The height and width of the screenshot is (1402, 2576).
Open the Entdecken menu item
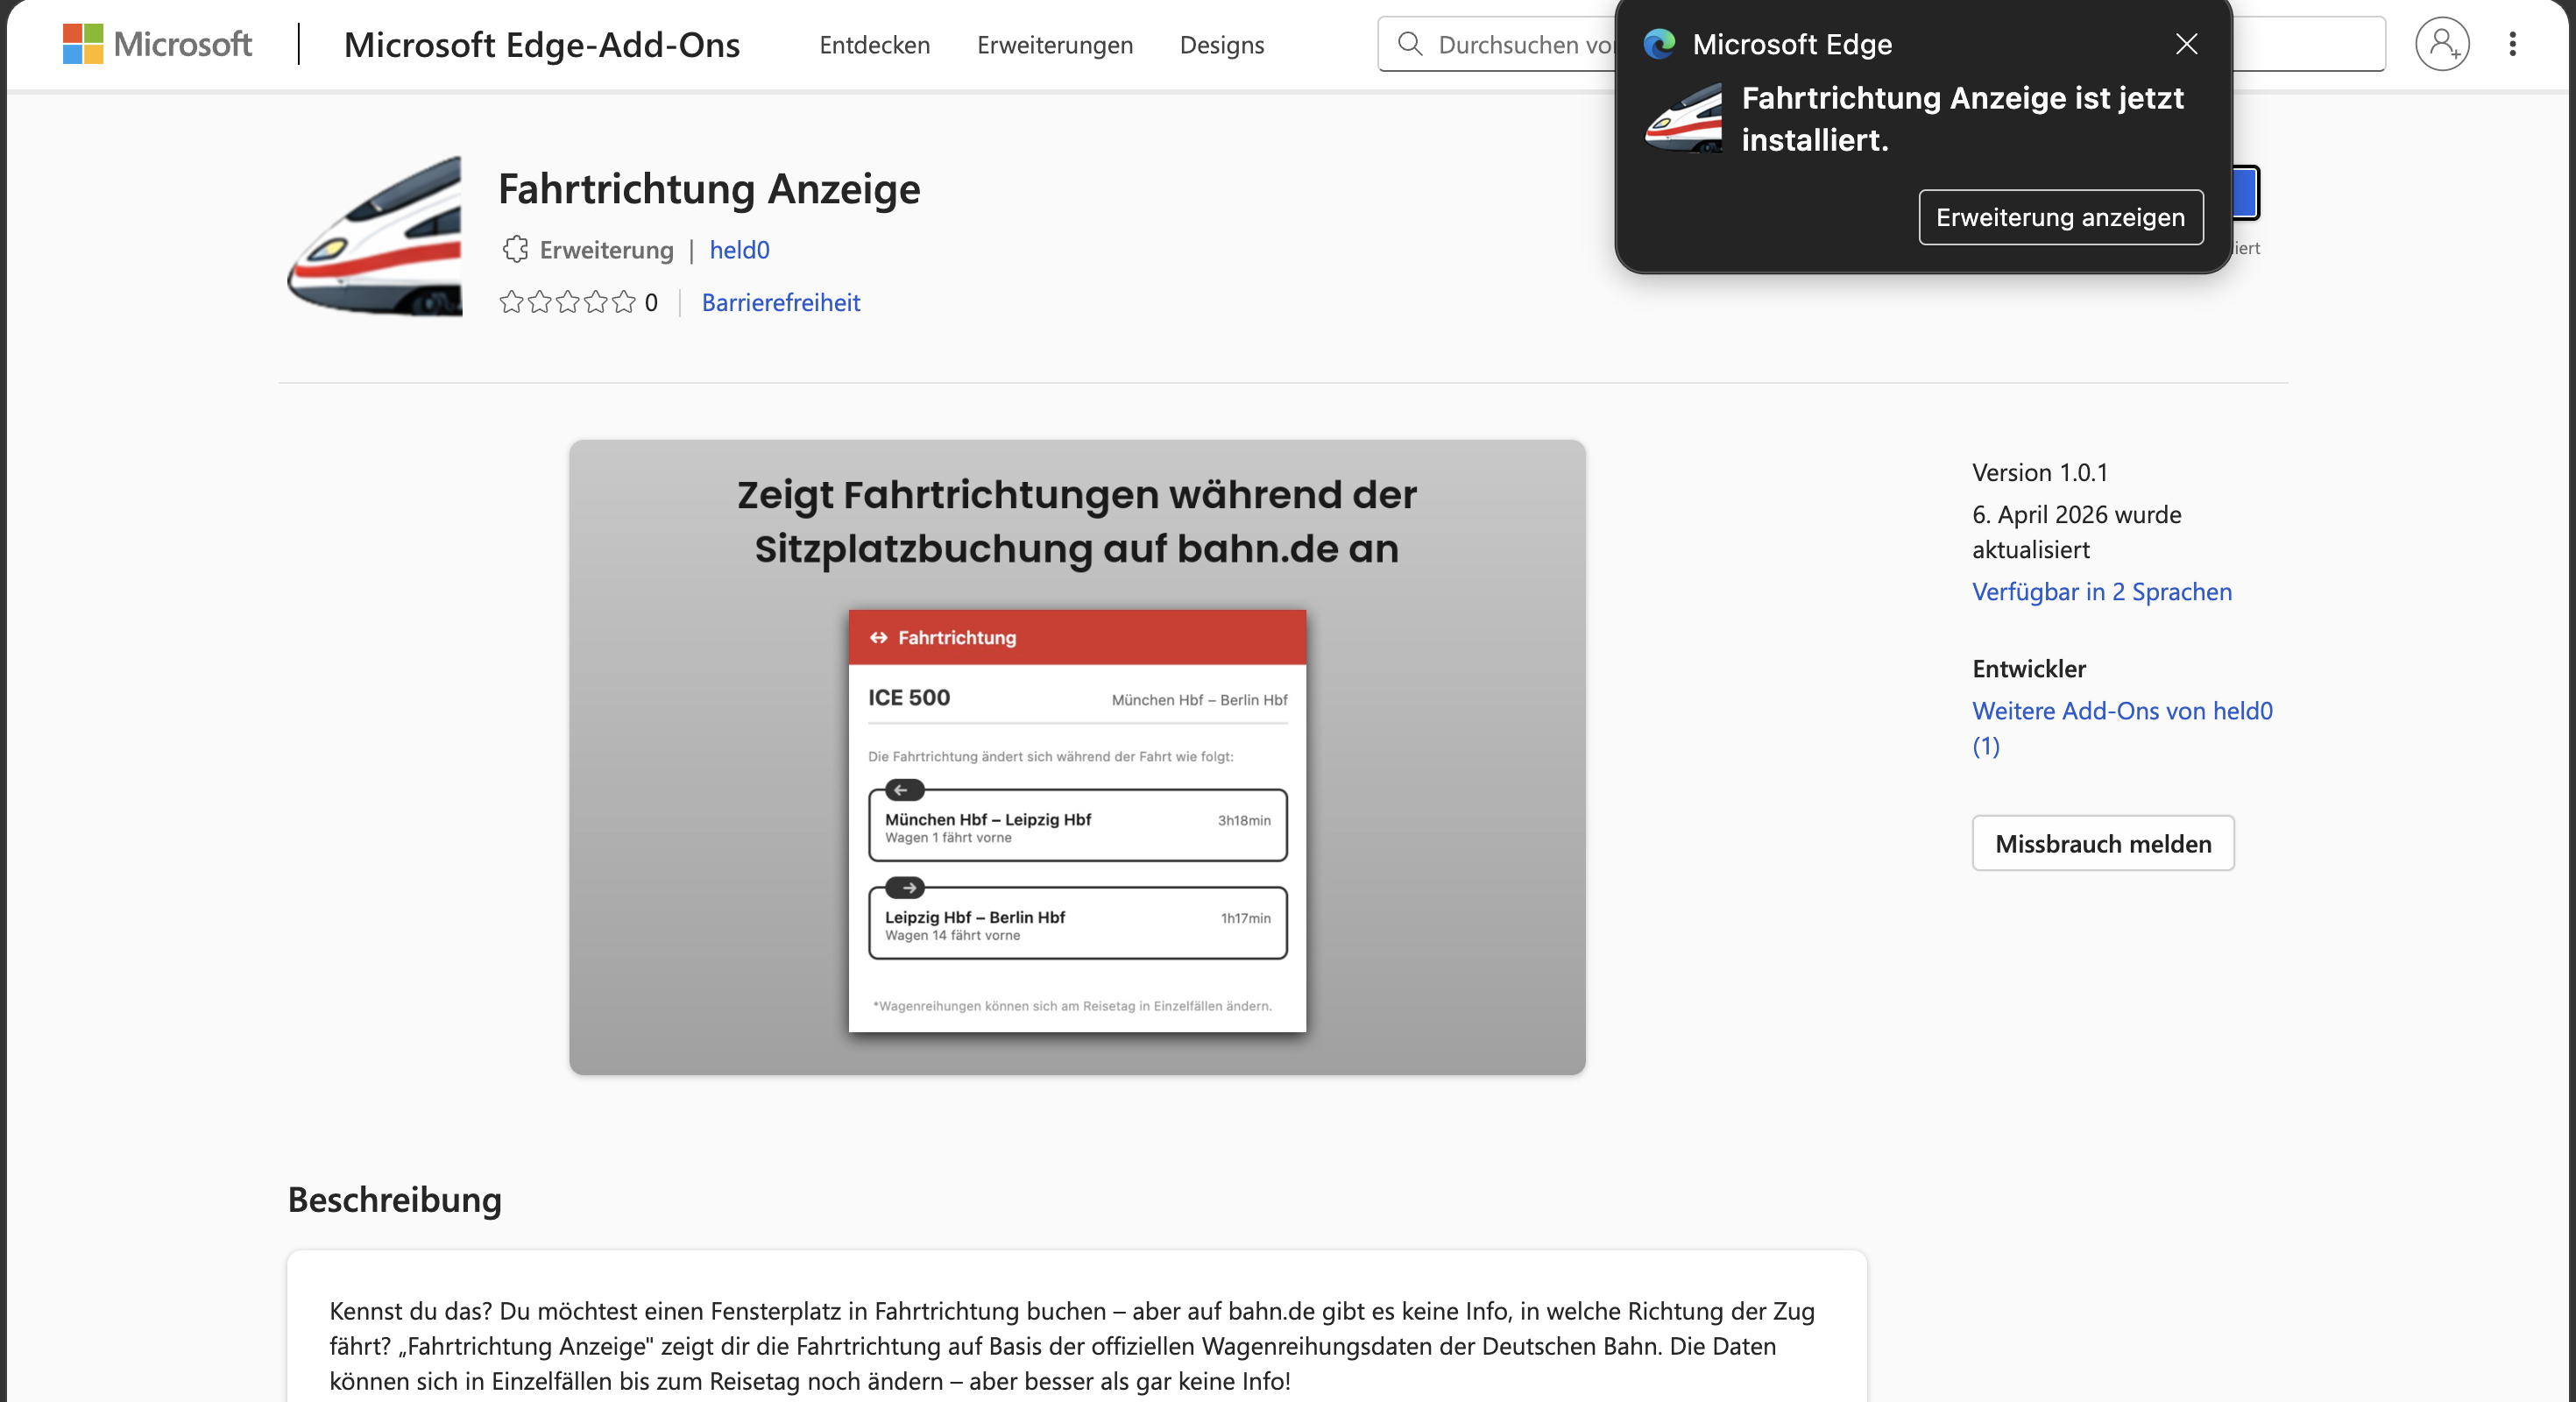pyautogui.click(x=874, y=45)
